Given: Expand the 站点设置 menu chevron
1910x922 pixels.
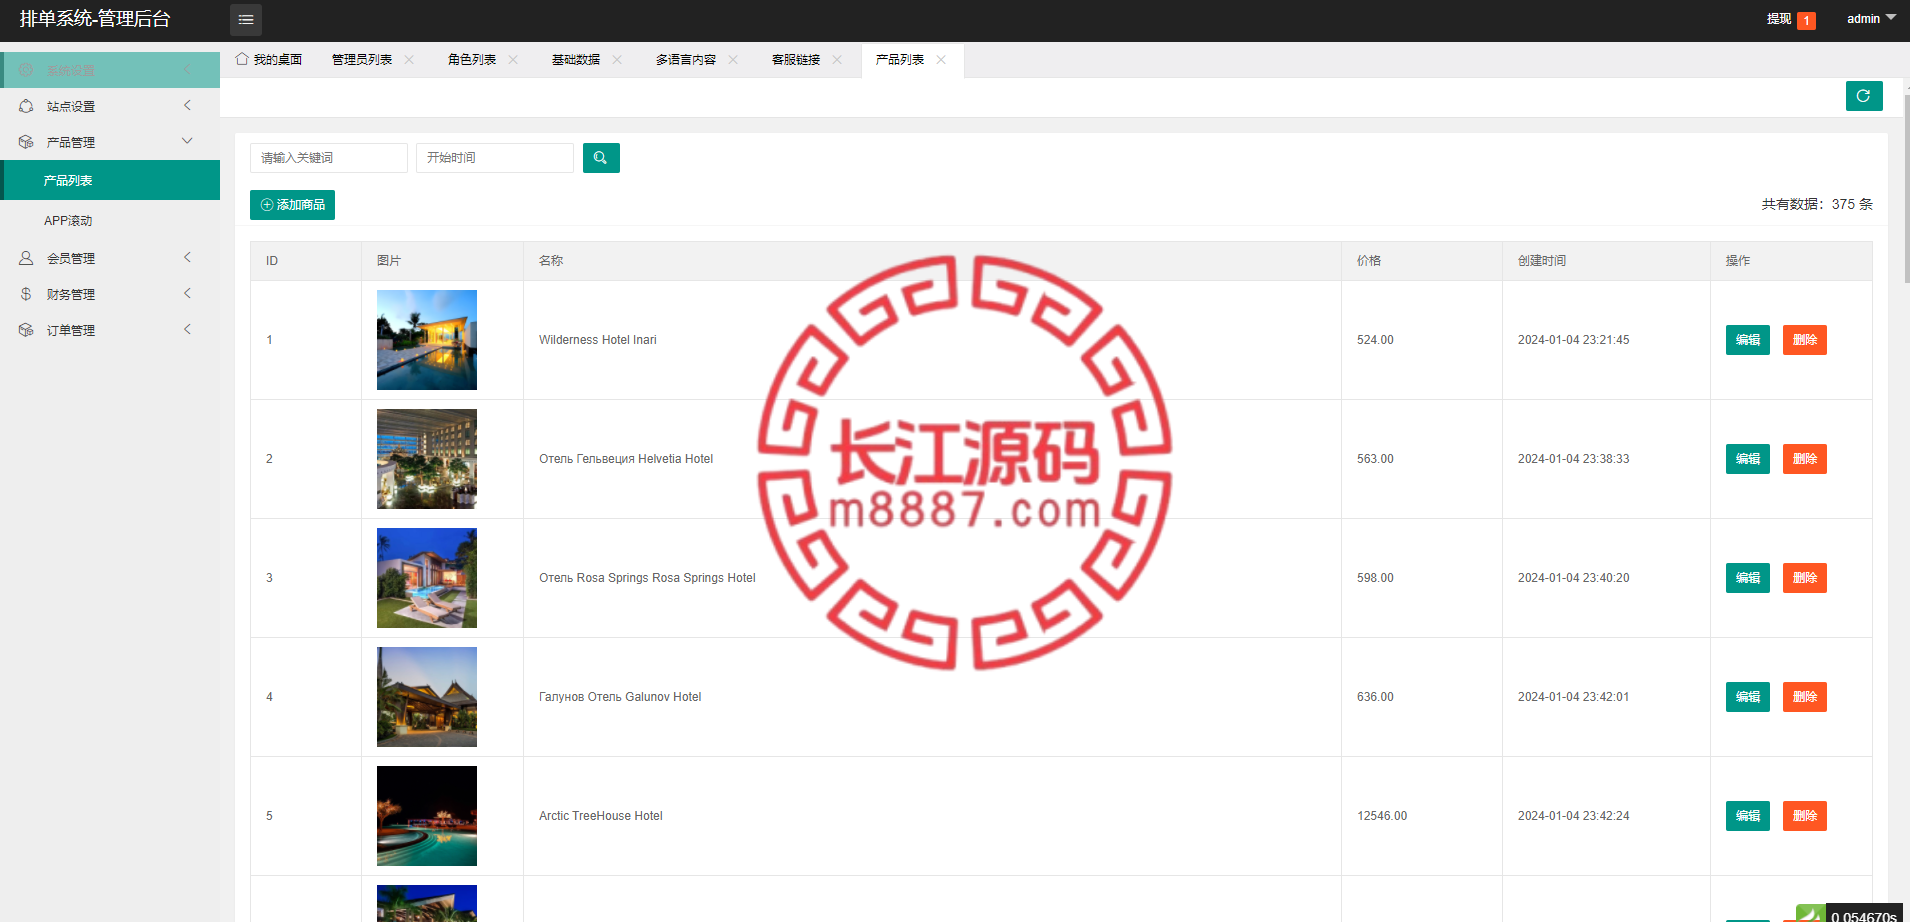Looking at the screenshot, I should (187, 105).
